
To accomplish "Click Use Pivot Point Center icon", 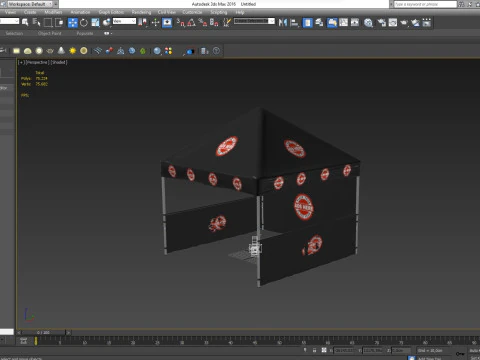I will (143, 22).
